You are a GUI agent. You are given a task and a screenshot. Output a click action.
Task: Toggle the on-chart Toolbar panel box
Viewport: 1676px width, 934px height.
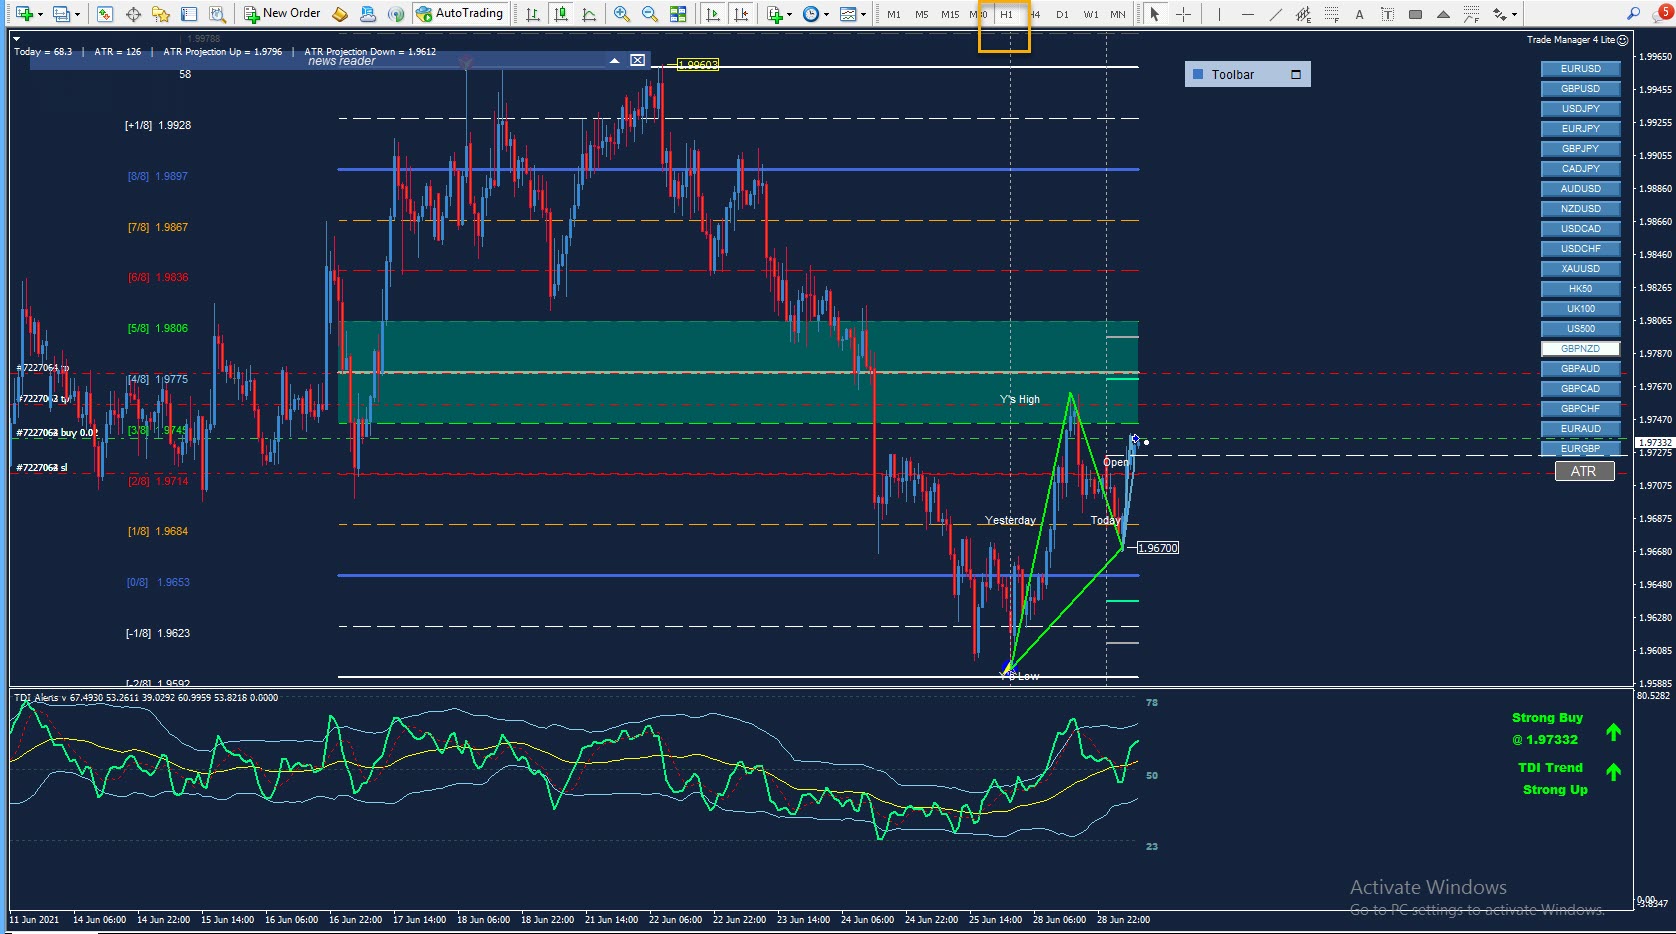click(x=1296, y=74)
